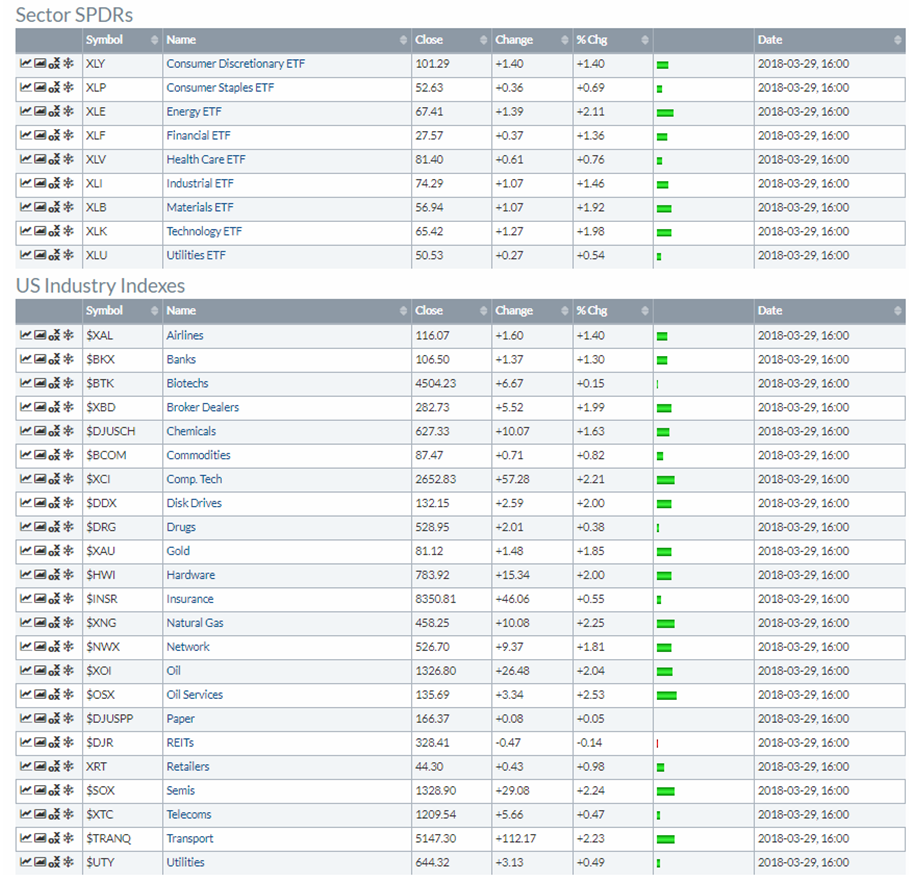909x875 pixels.
Task: Open gallery view icon for $XAU row
Action: 39,551
